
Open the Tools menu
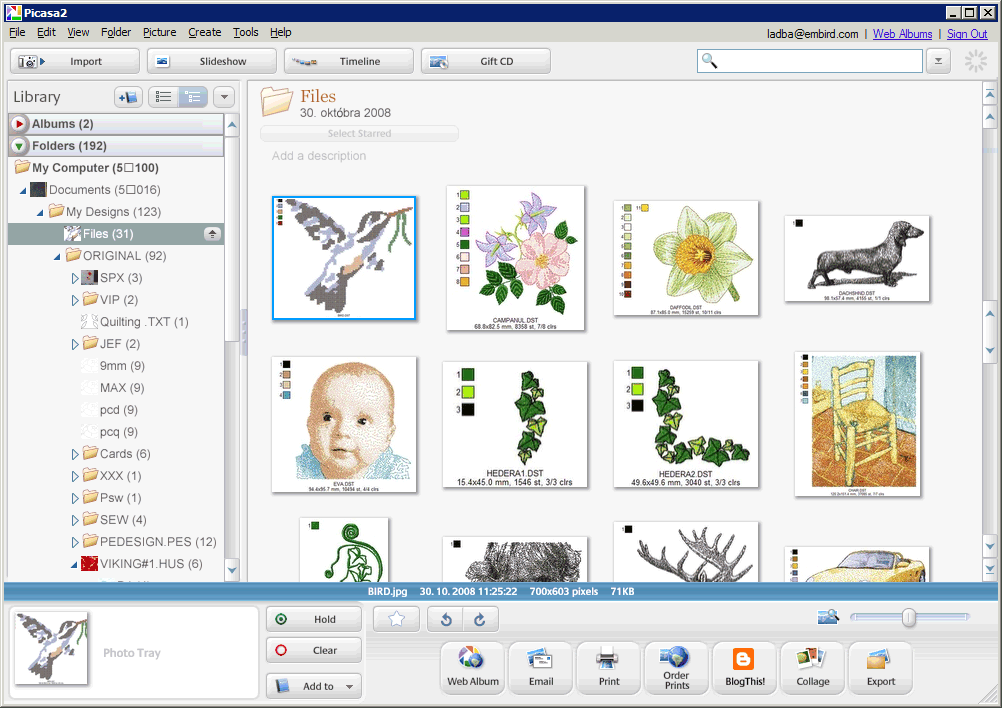click(245, 32)
